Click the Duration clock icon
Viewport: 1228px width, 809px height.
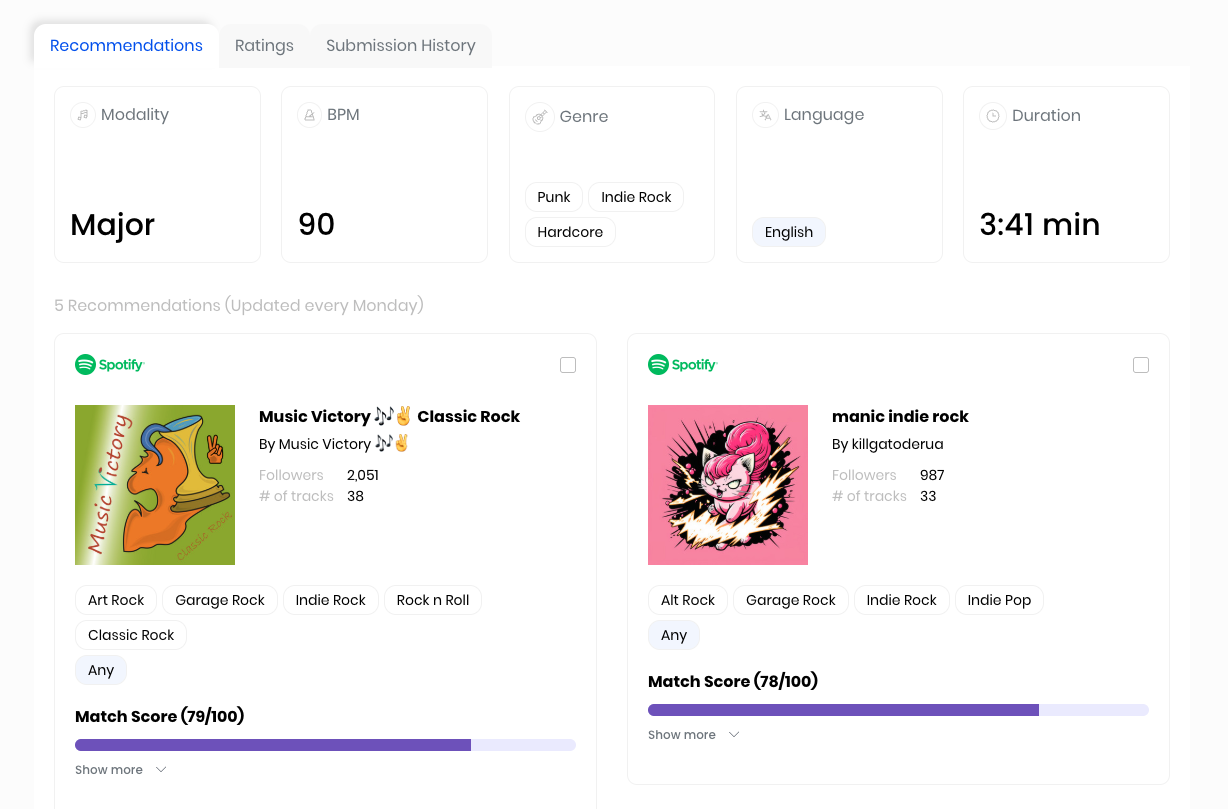point(993,116)
